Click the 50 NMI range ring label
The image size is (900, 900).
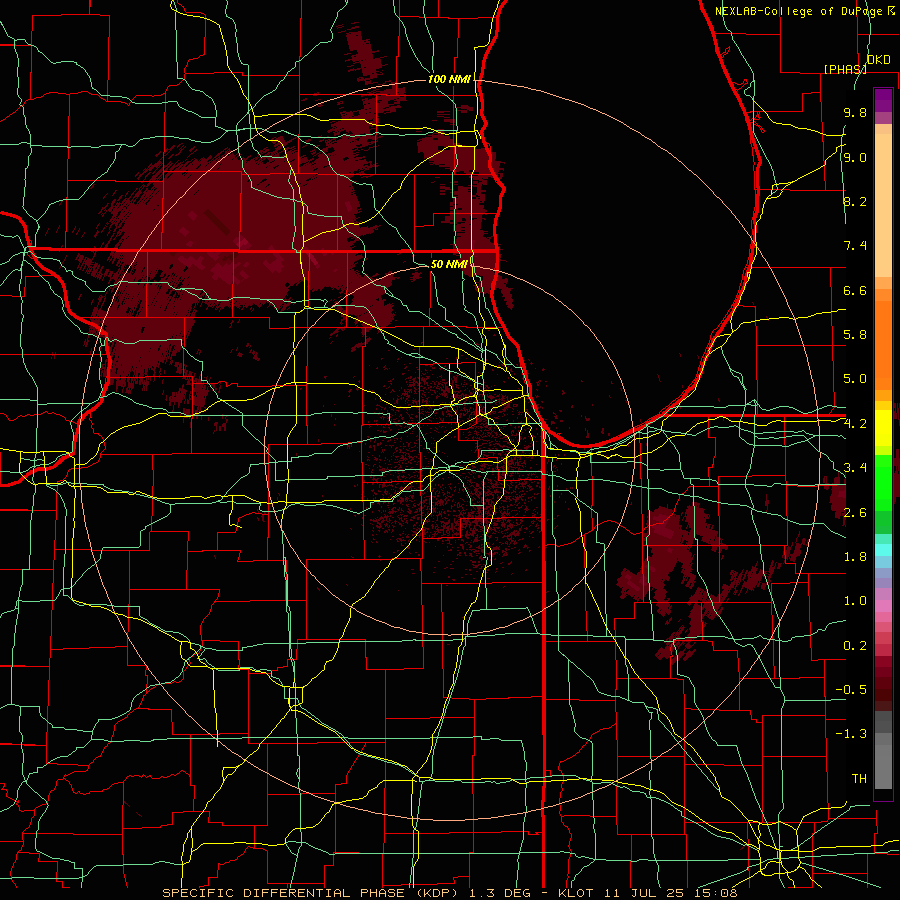449,264
